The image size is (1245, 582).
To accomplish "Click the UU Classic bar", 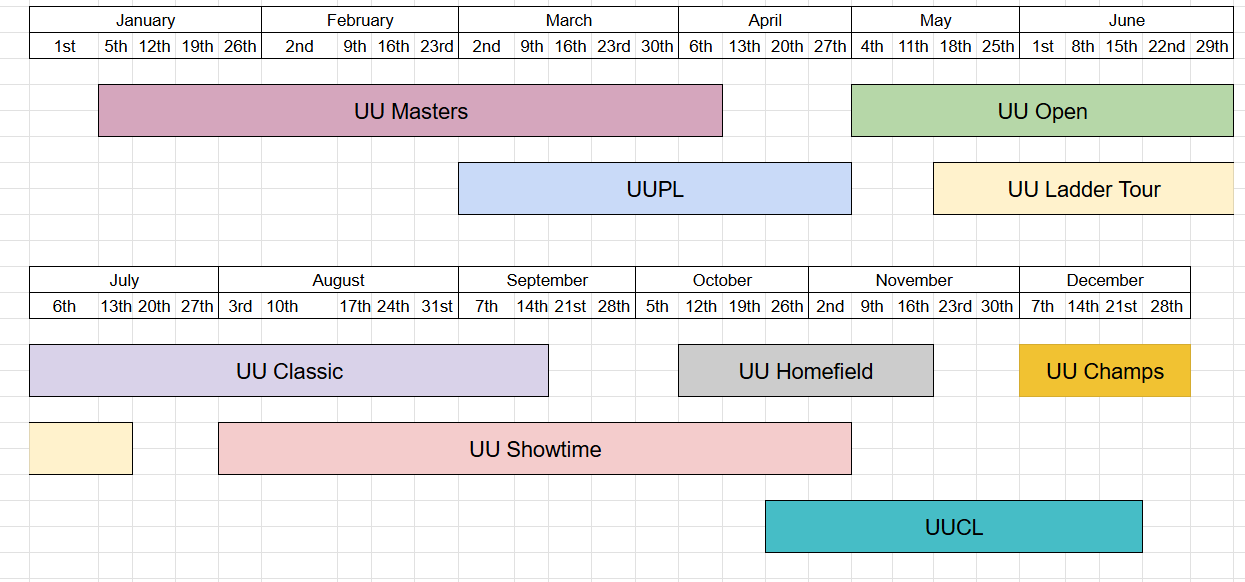I will pyautogui.click(x=289, y=371).
